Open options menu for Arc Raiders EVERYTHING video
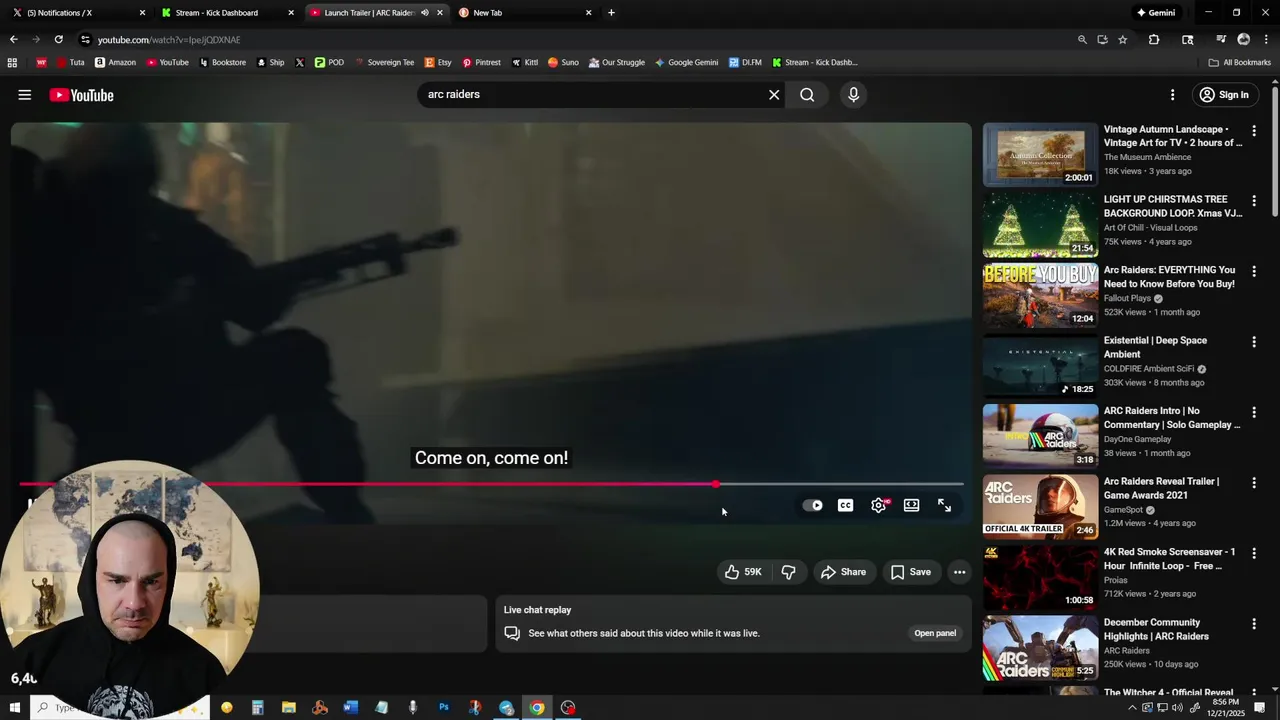Screen dimensions: 1280x720 [x=1254, y=271]
